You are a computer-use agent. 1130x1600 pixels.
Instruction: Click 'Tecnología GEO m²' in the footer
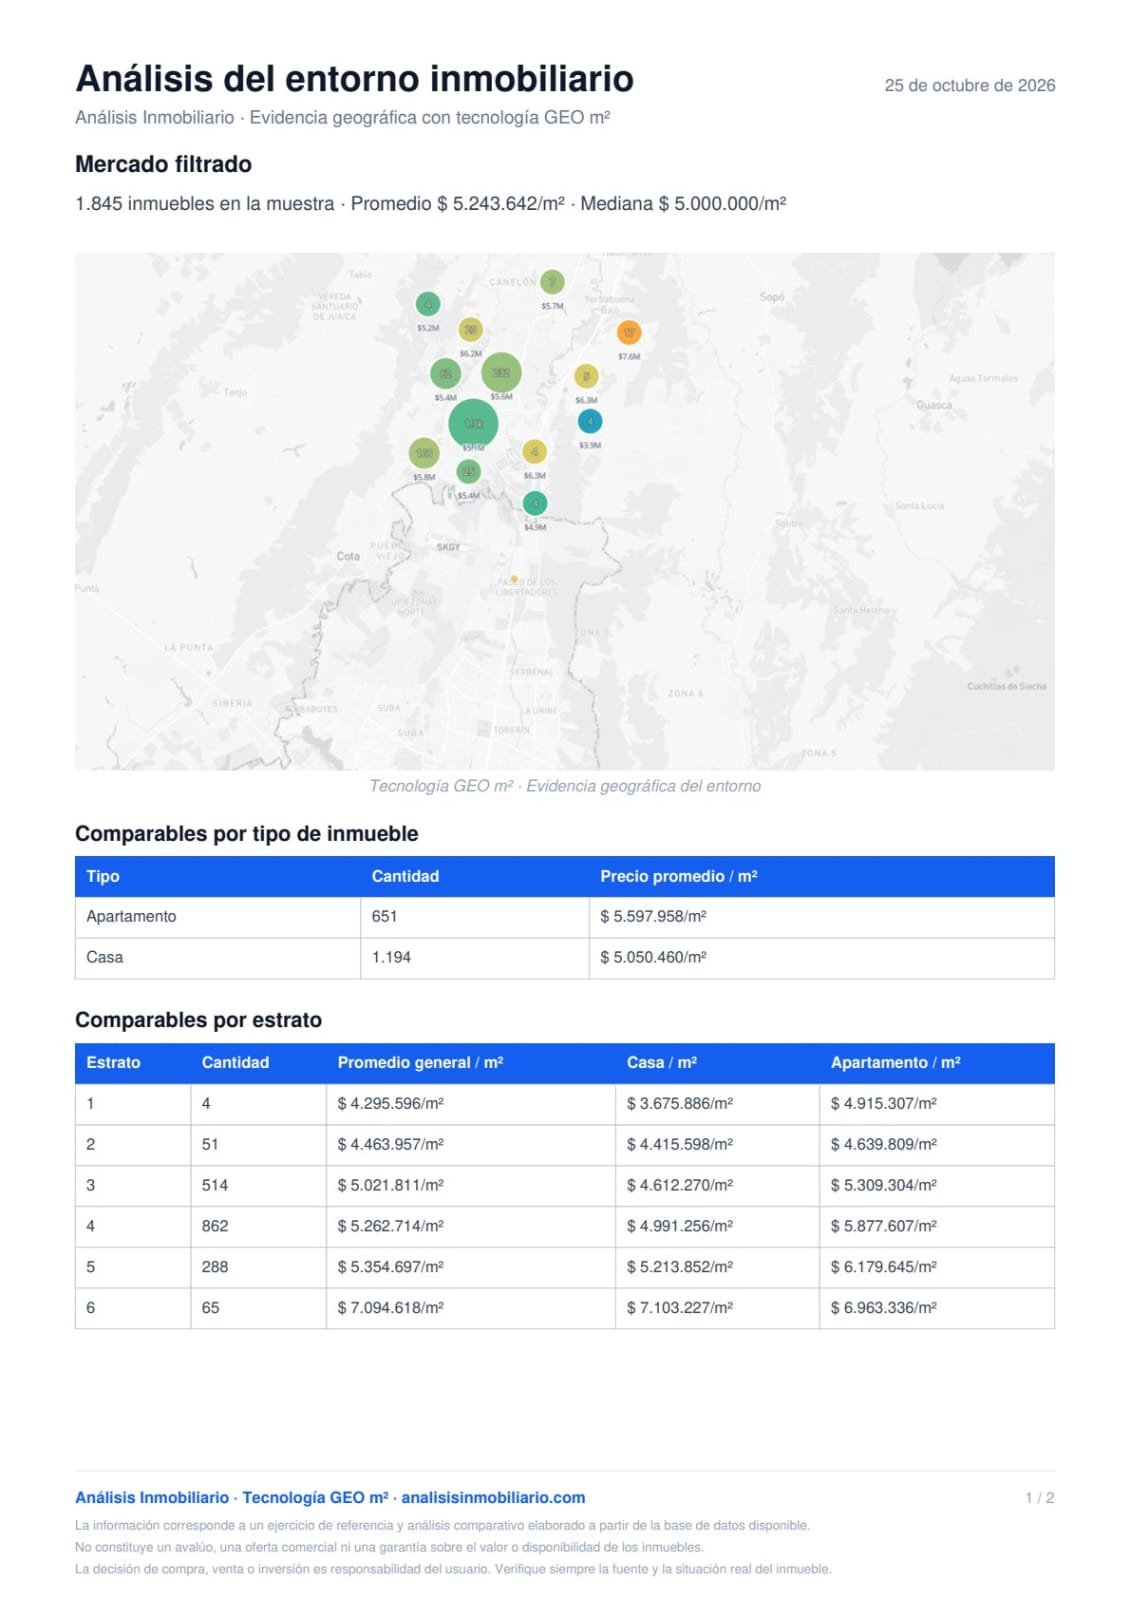(315, 1497)
